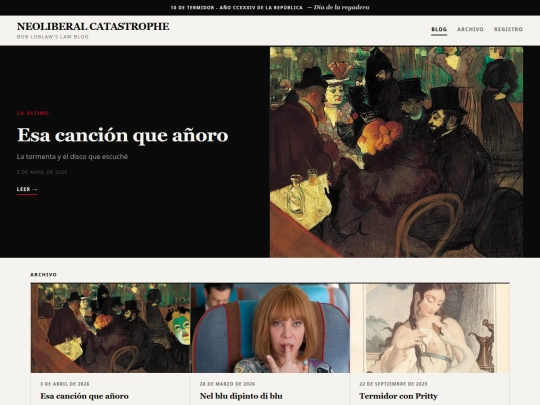Open the red-haired woman airplane thumbnail

270,328
